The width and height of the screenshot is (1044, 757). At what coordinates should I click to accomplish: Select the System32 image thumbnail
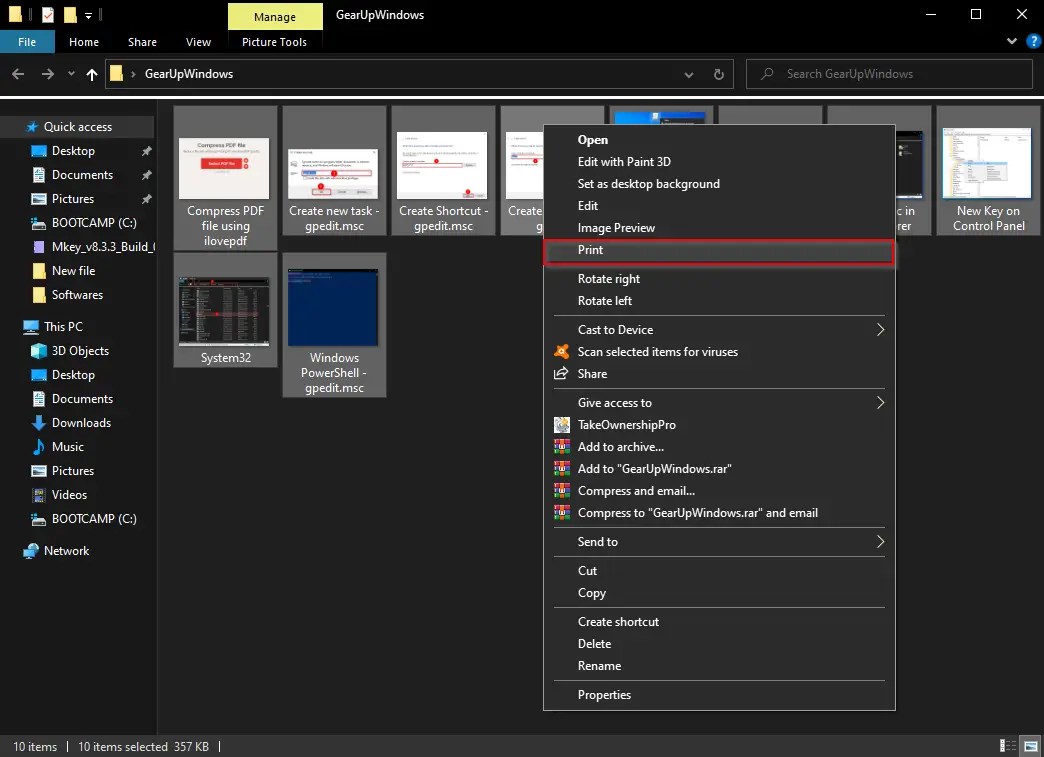(x=225, y=312)
